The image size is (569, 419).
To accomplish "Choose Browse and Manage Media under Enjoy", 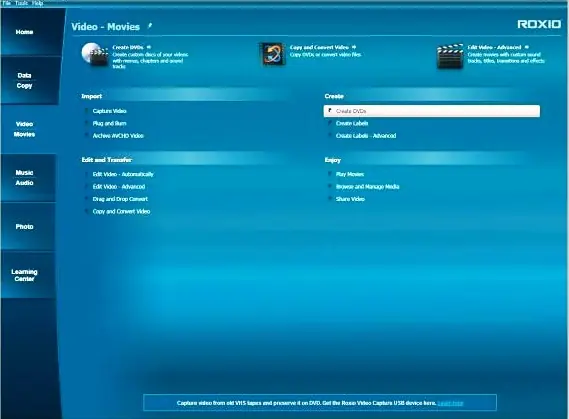I will pyautogui.click(x=367, y=187).
